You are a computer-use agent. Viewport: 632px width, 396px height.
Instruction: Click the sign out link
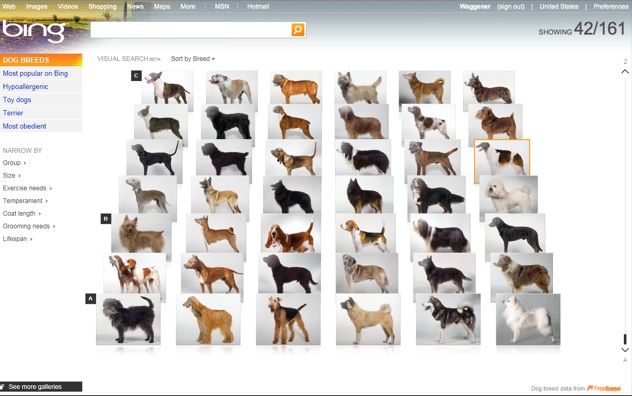pos(511,6)
